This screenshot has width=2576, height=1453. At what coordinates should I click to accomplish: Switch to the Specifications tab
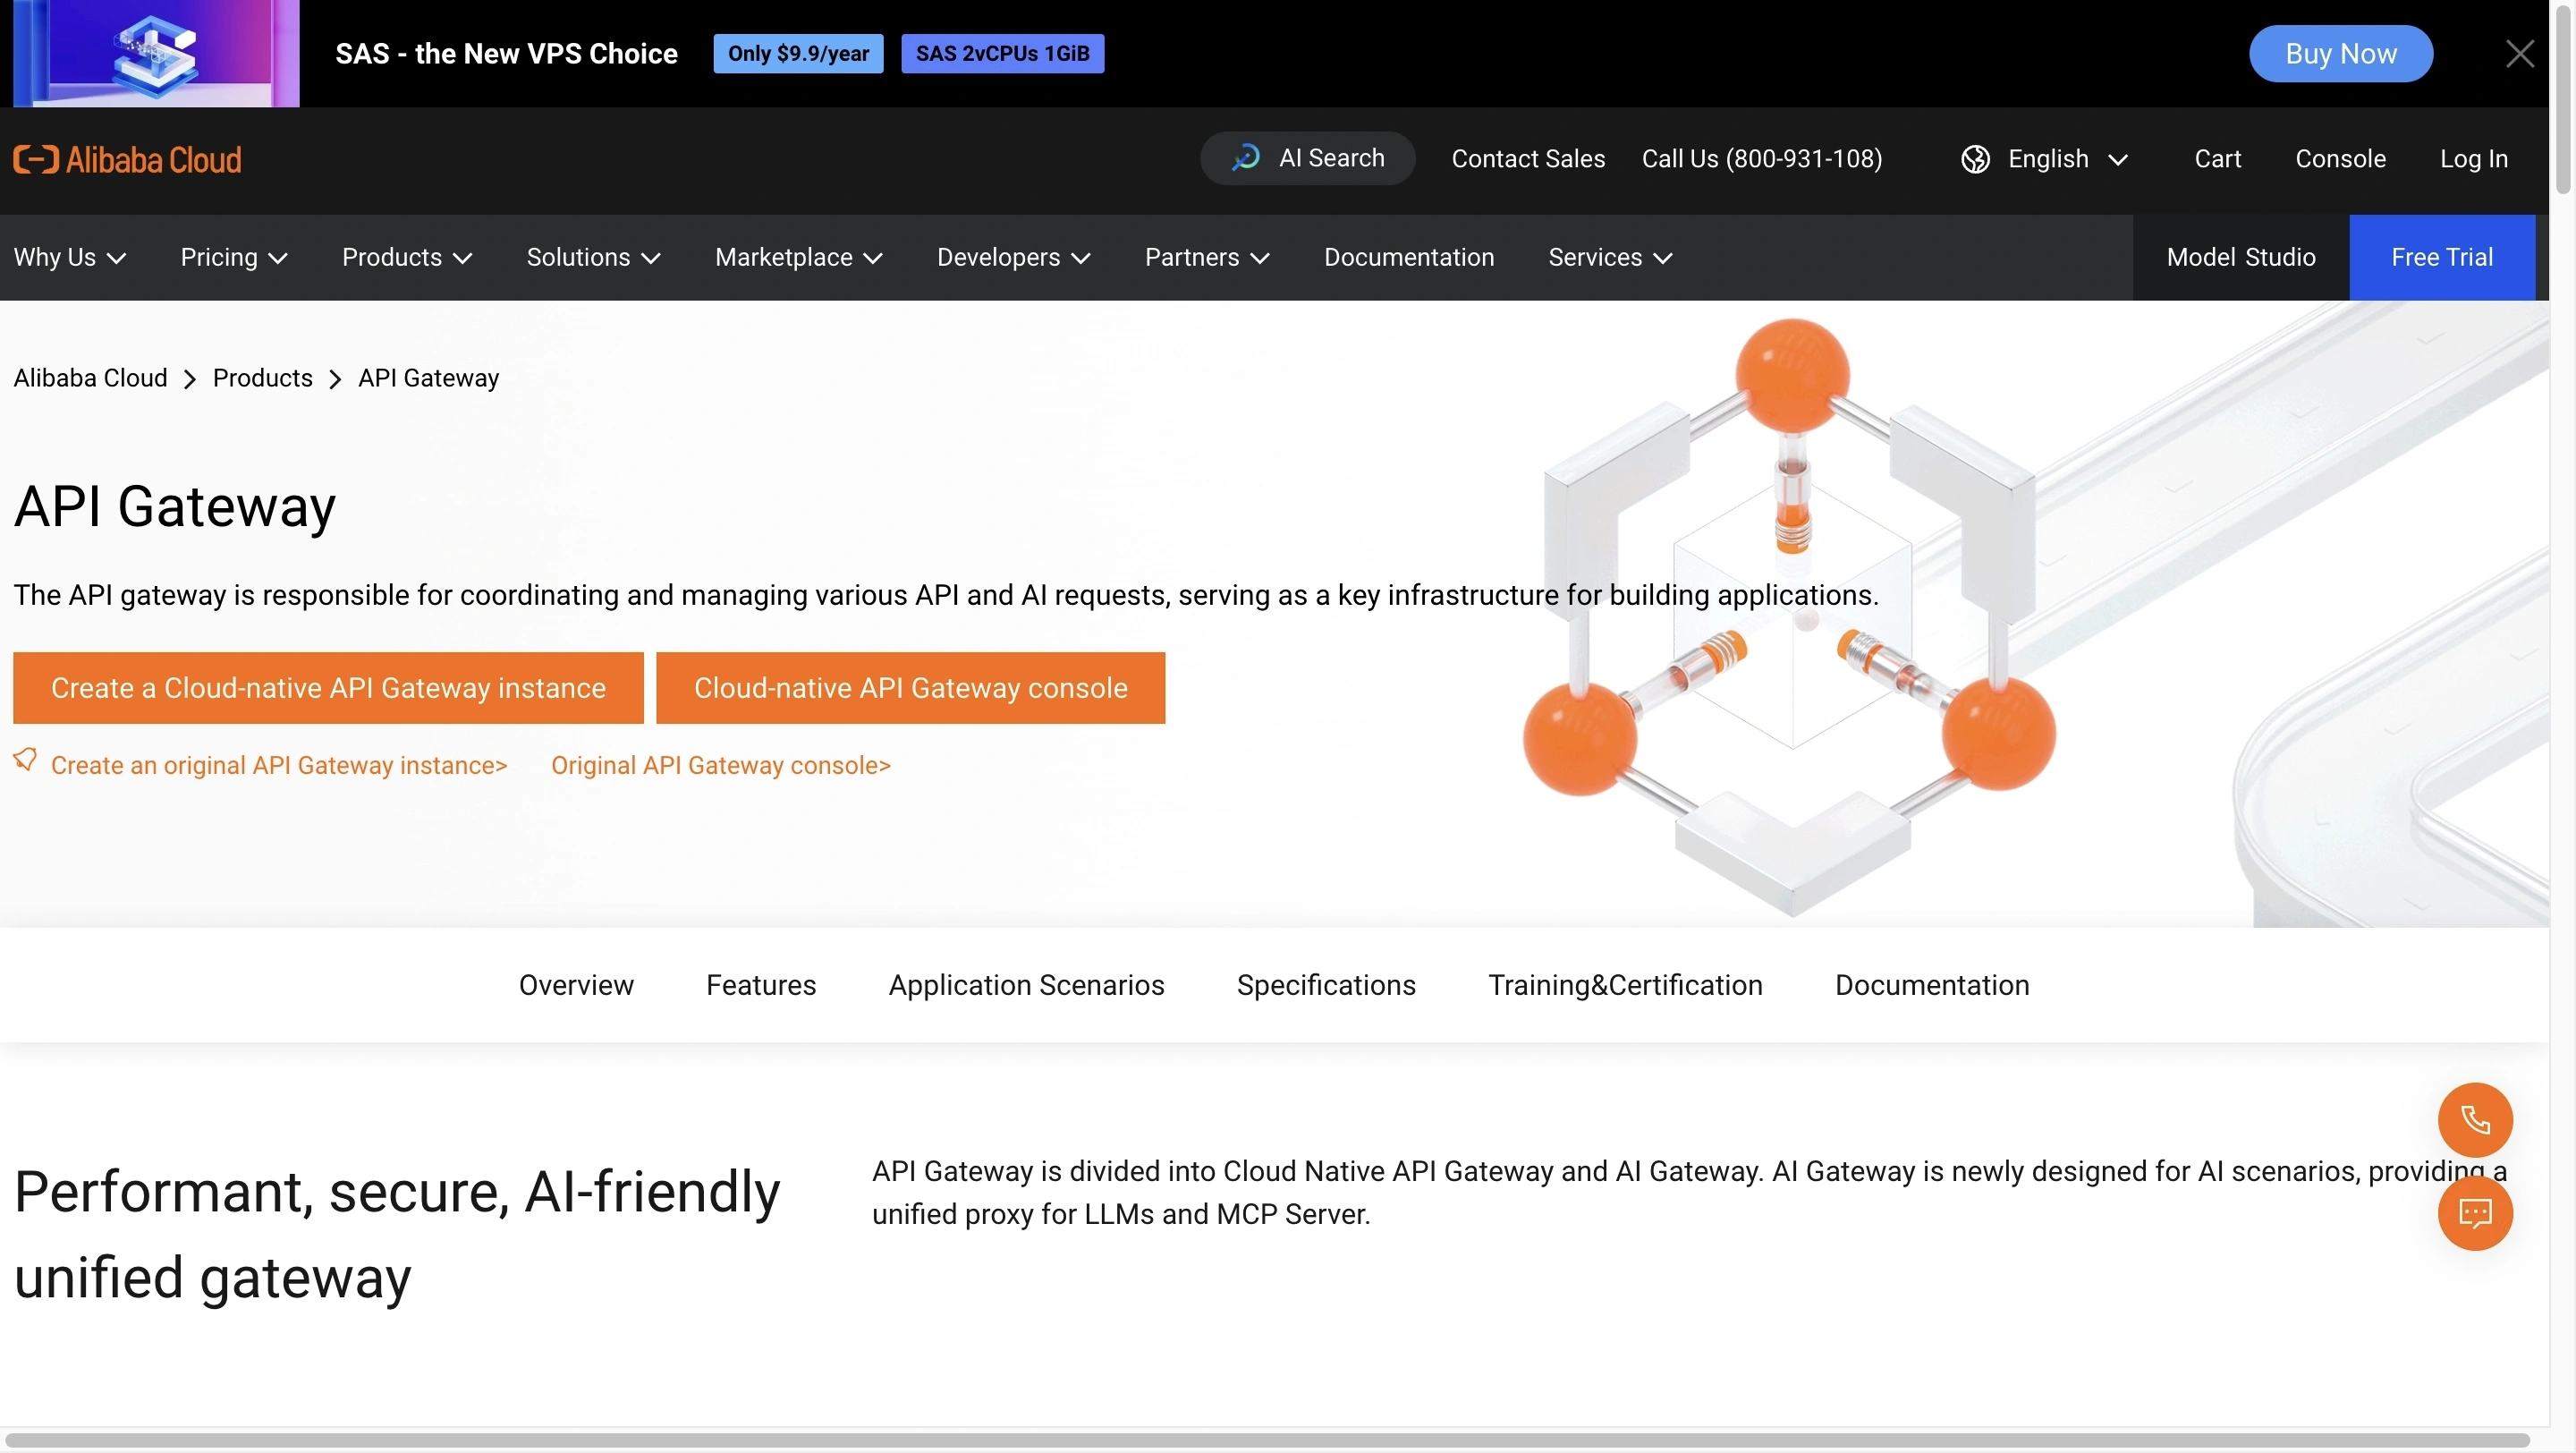(1326, 985)
